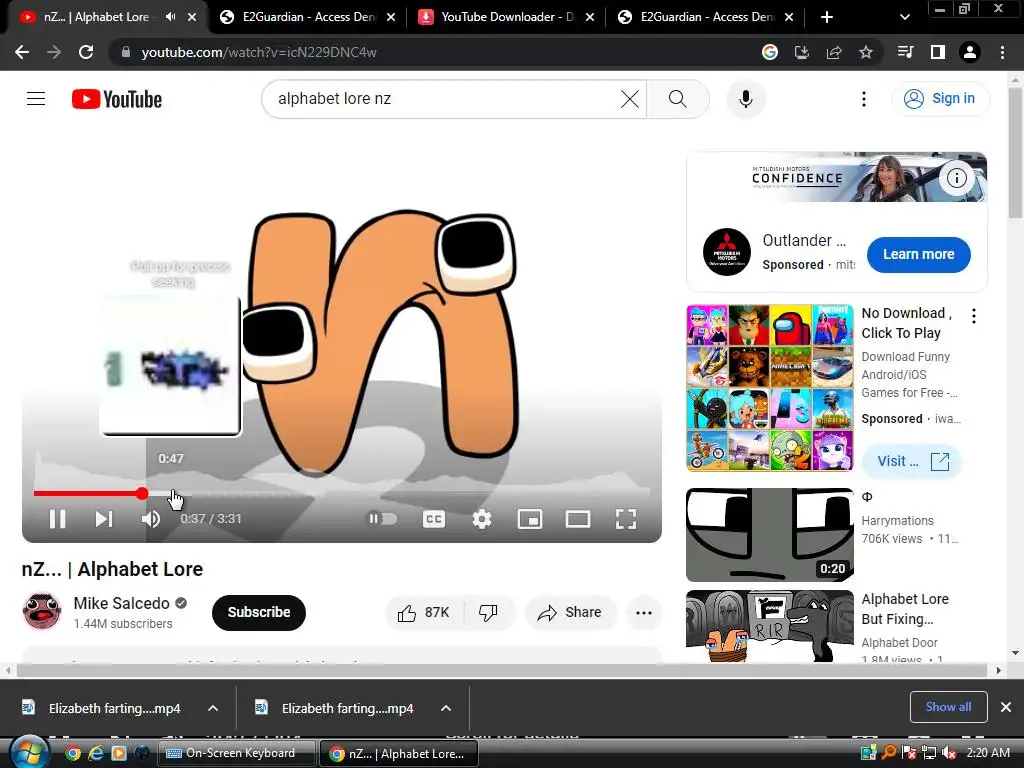Screen dimensions: 1024x768
Task: Click the red scrubber handle on timeline
Action: (142, 494)
